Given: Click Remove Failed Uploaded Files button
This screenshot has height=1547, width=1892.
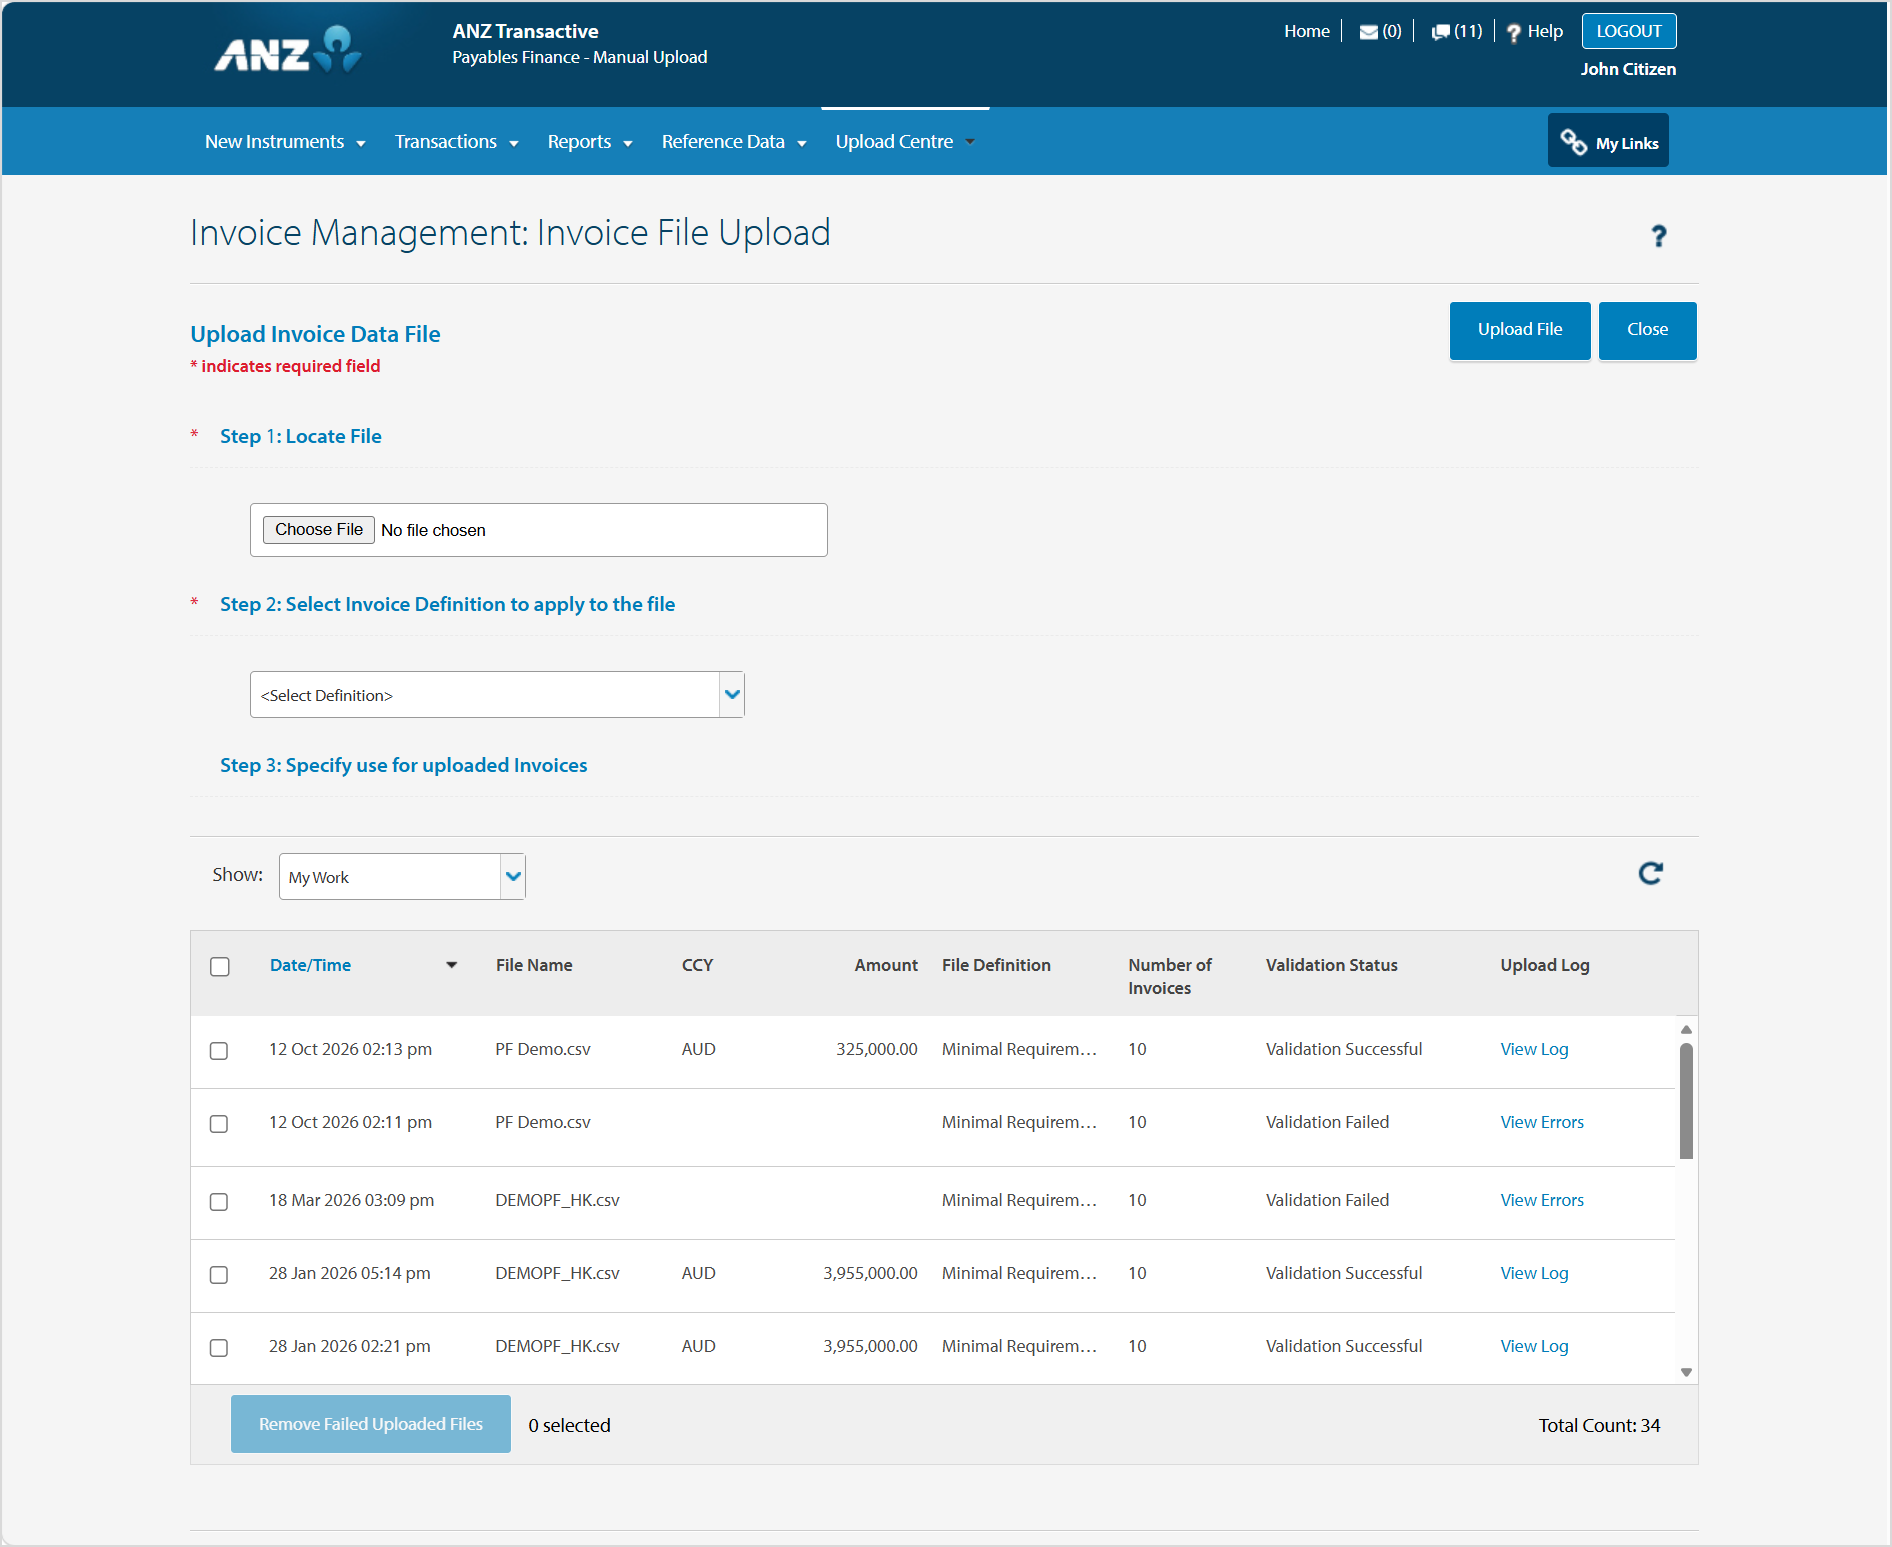Looking at the screenshot, I should point(370,1424).
